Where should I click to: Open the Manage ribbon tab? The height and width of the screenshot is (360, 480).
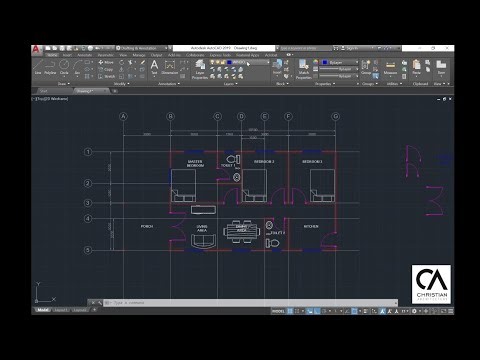click(x=139, y=55)
